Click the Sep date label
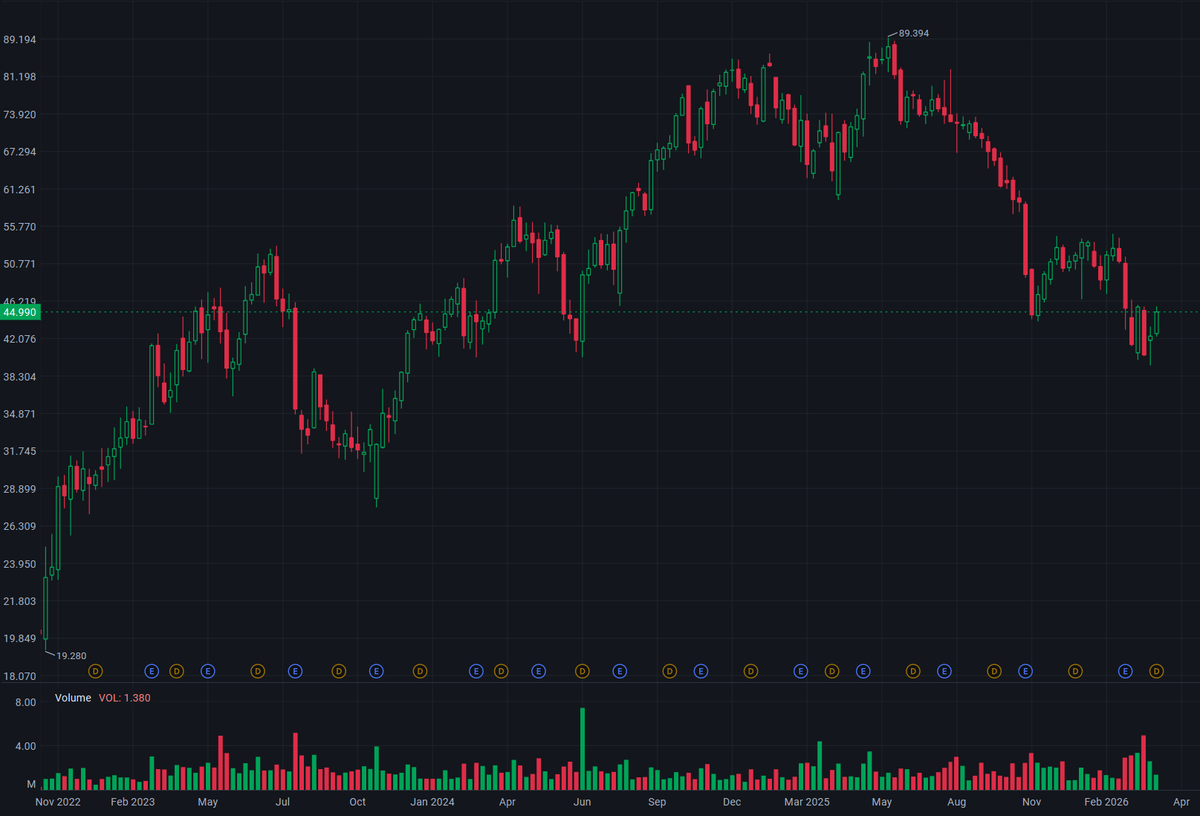 (657, 802)
